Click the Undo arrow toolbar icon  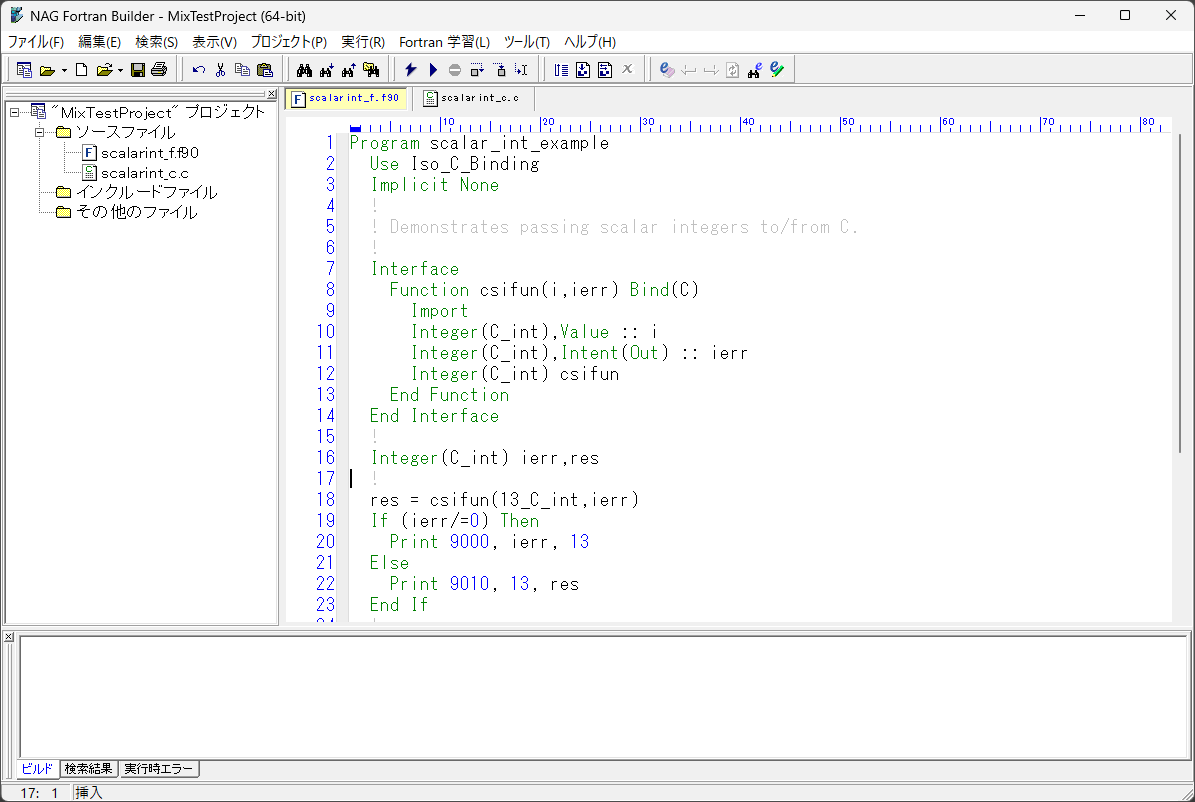pyautogui.click(x=199, y=70)
